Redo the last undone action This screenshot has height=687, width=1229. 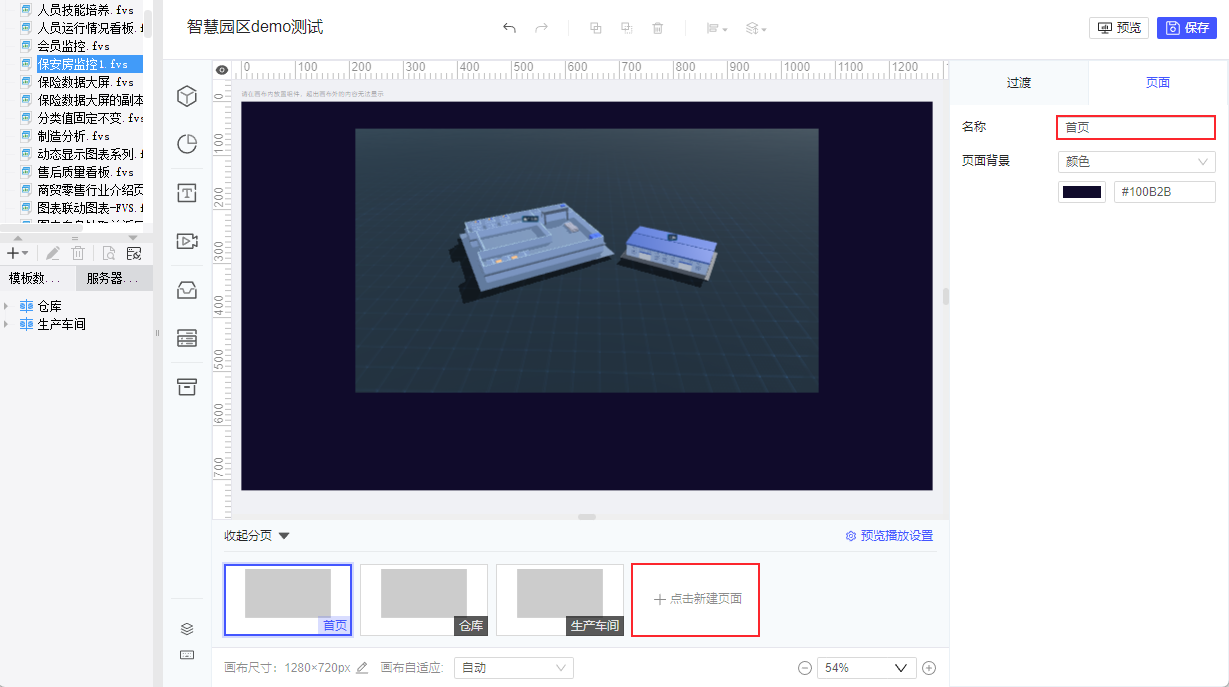(x=541, y=28)
